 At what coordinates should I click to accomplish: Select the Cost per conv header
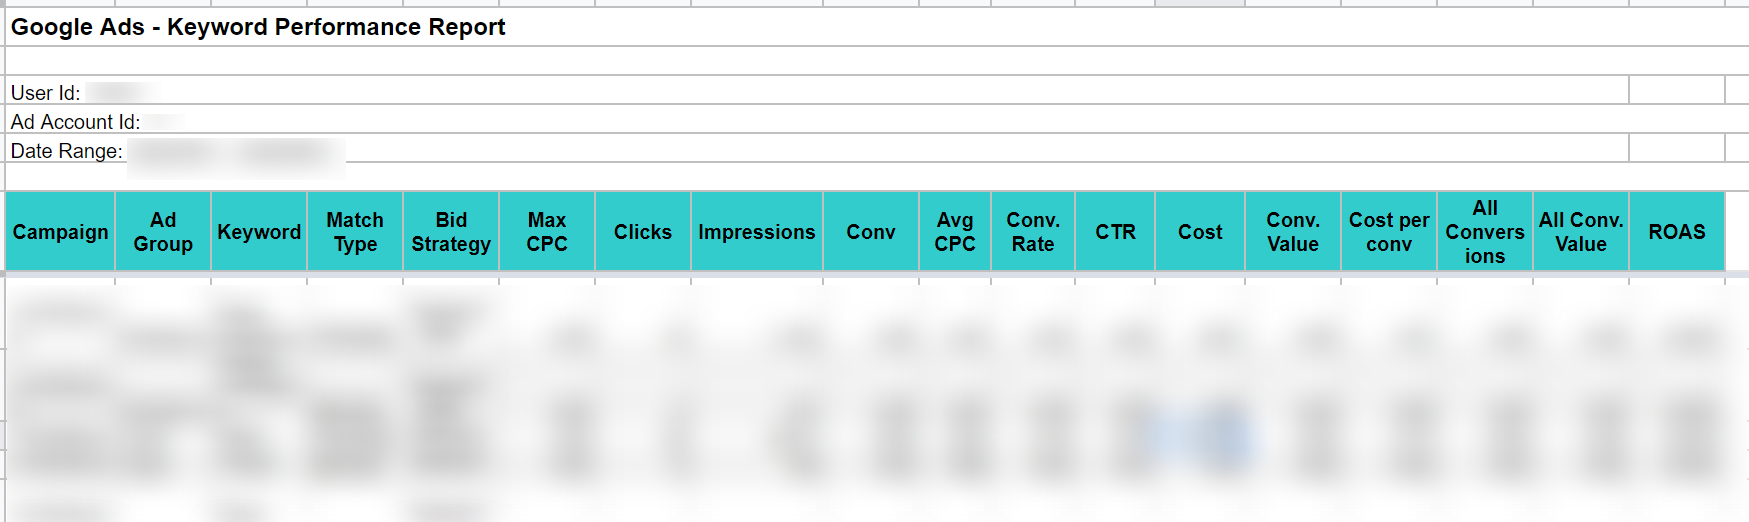(x=1389, y=231)
